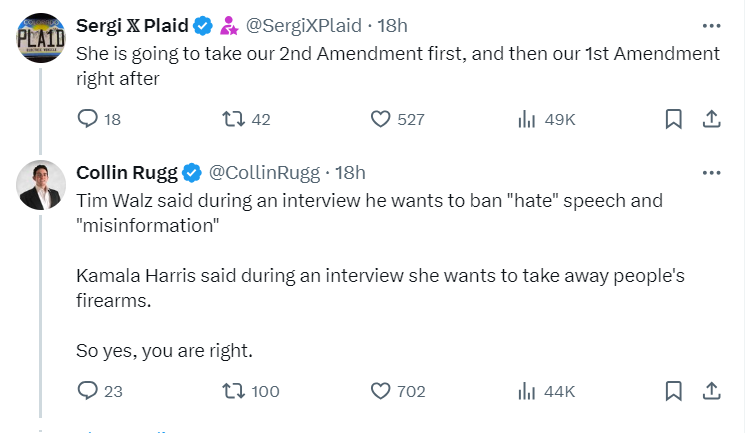The image size is (751, 433).
Task: View analytics for Sergi X Plaid's tweet
Action: (x=527, y=119)
